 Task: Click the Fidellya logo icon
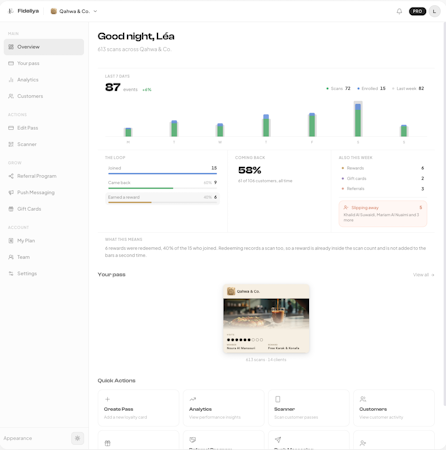(11, 11)
